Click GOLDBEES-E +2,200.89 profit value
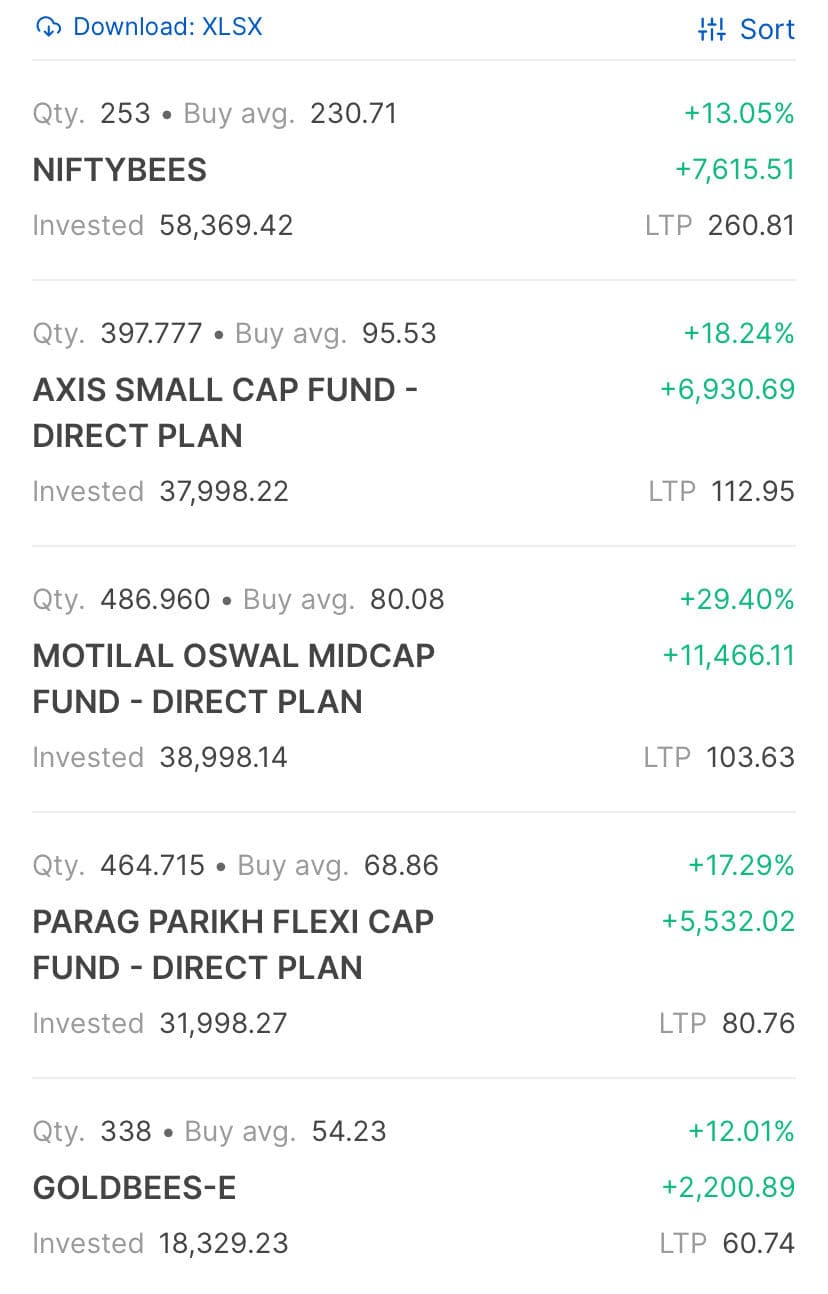Image resolution: width=828 pixels, height=1294 pixels. pos(728,1188)
